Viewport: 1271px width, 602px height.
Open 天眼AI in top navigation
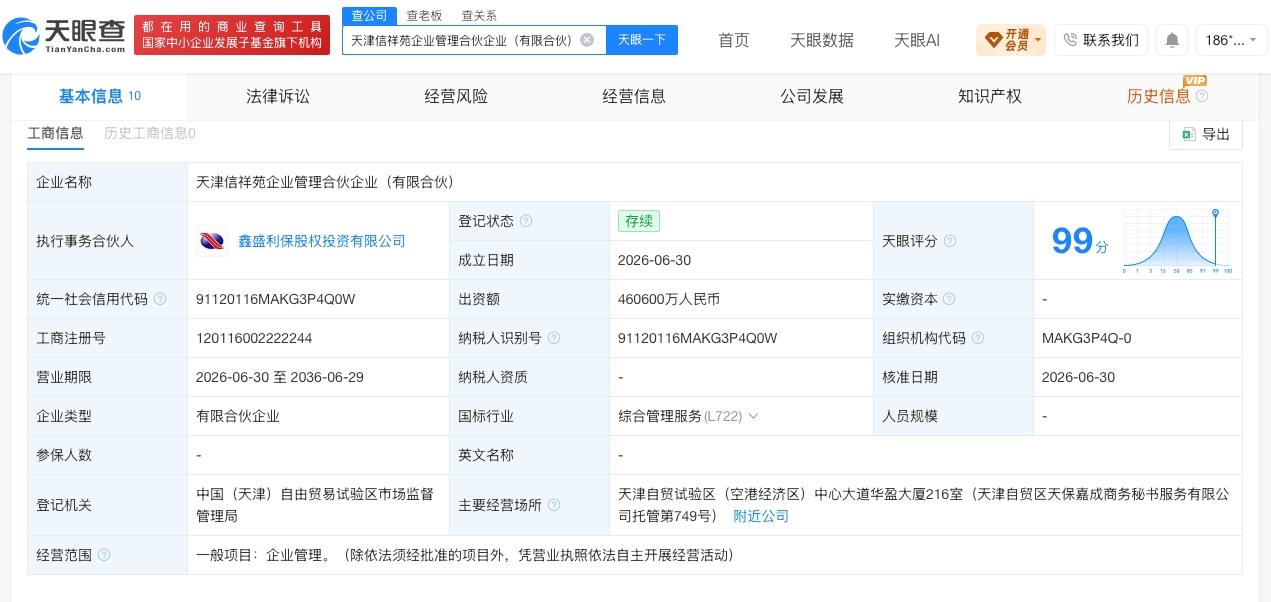[x=917, y=40]
